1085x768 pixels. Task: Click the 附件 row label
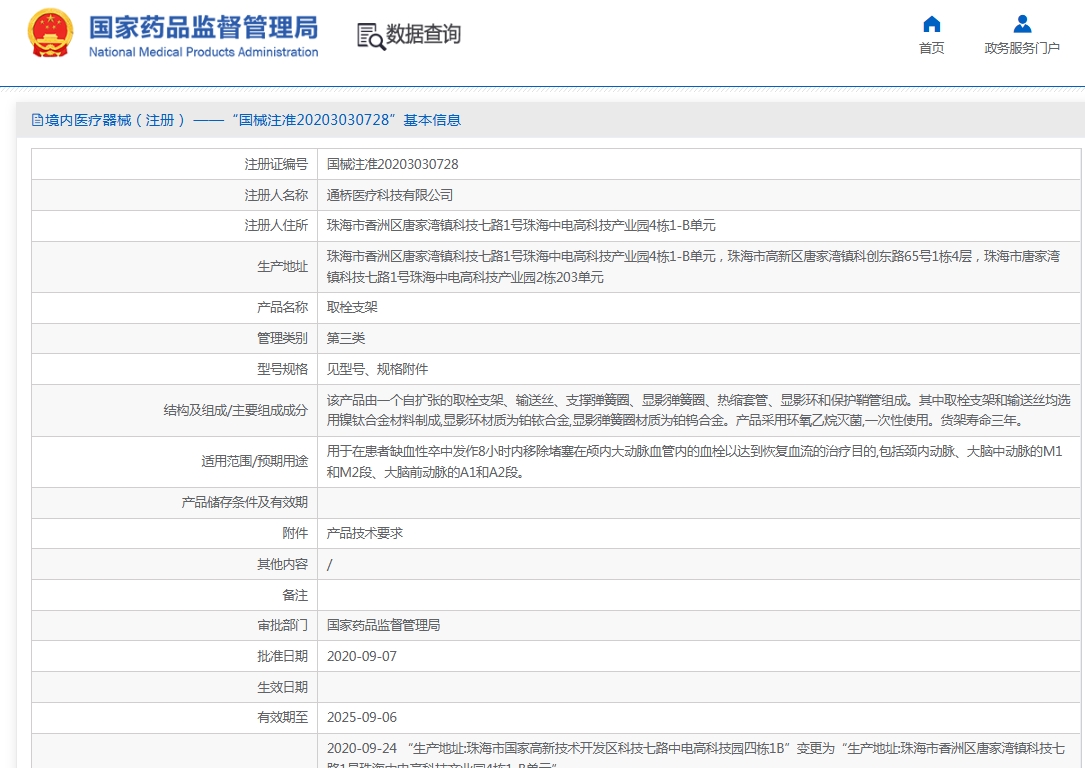point(295,533)
